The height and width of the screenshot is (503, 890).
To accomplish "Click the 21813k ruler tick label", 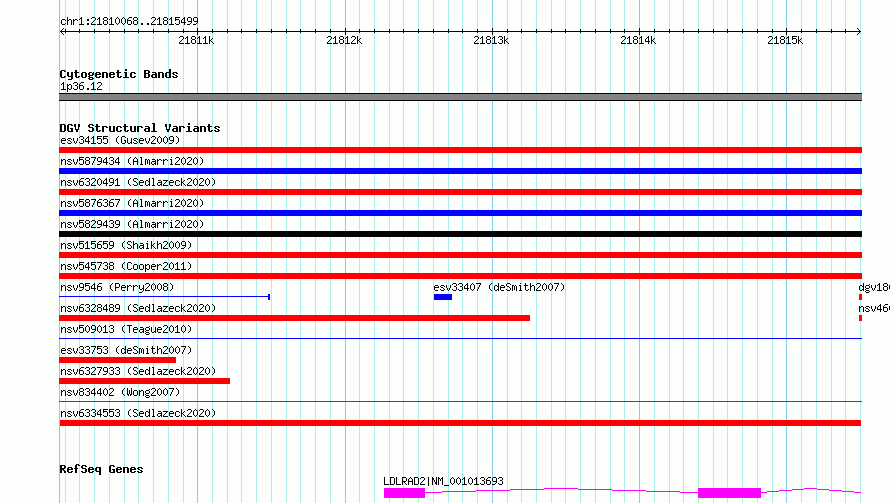I will click(491, 40).
